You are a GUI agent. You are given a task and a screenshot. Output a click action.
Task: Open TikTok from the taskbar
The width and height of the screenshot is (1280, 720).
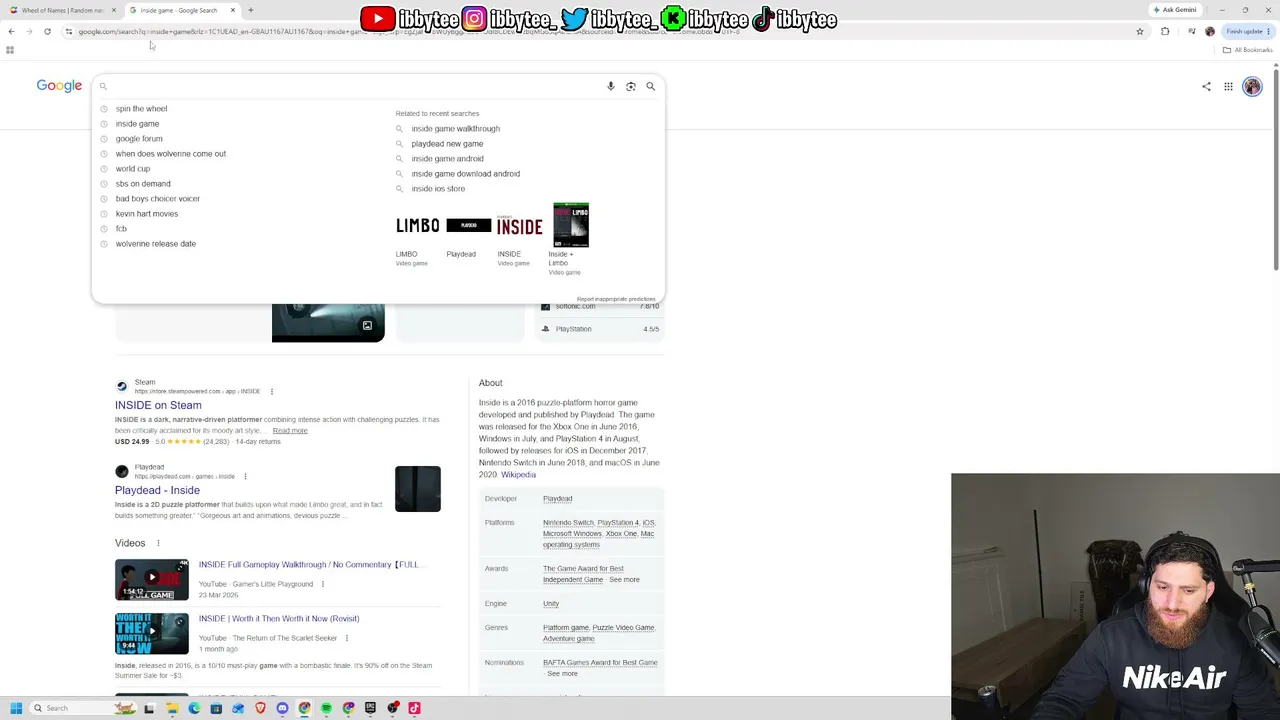(414, 708)
